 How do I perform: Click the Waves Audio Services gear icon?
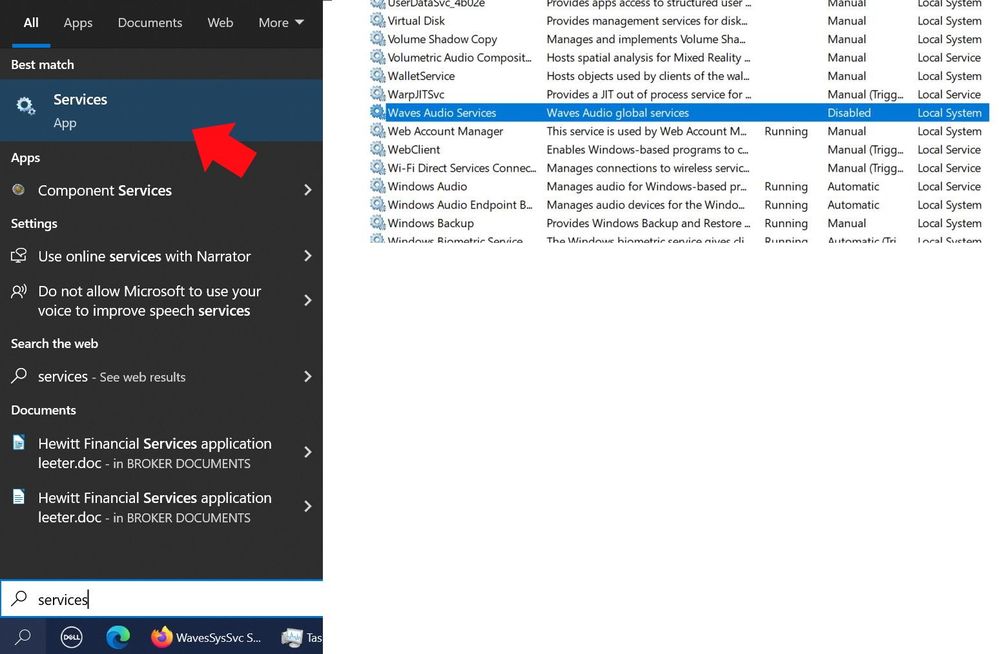click(x=378, y=113)
